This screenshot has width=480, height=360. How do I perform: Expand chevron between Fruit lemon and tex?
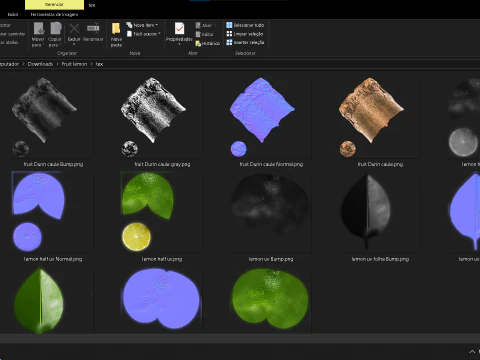tap(91, 64)
